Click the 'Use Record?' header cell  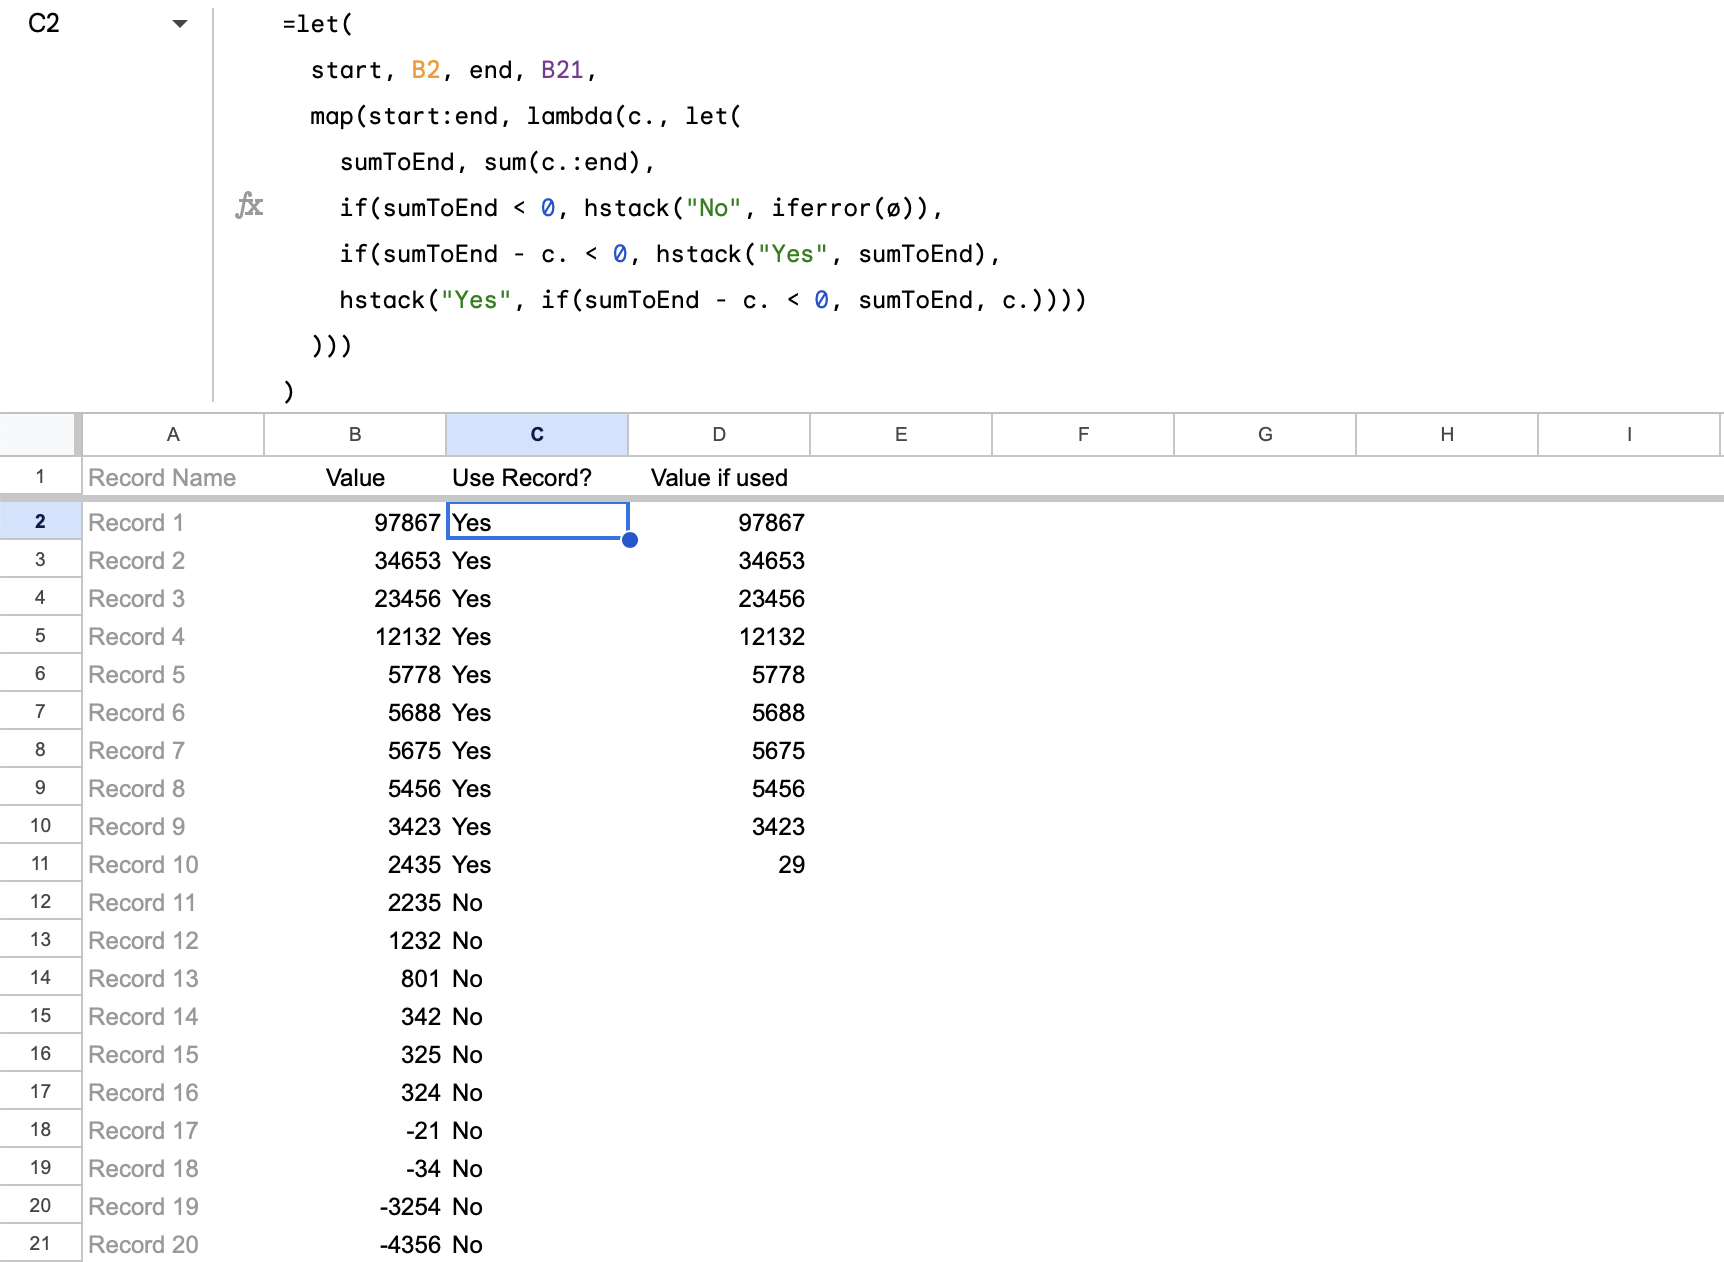coord(537,477)
